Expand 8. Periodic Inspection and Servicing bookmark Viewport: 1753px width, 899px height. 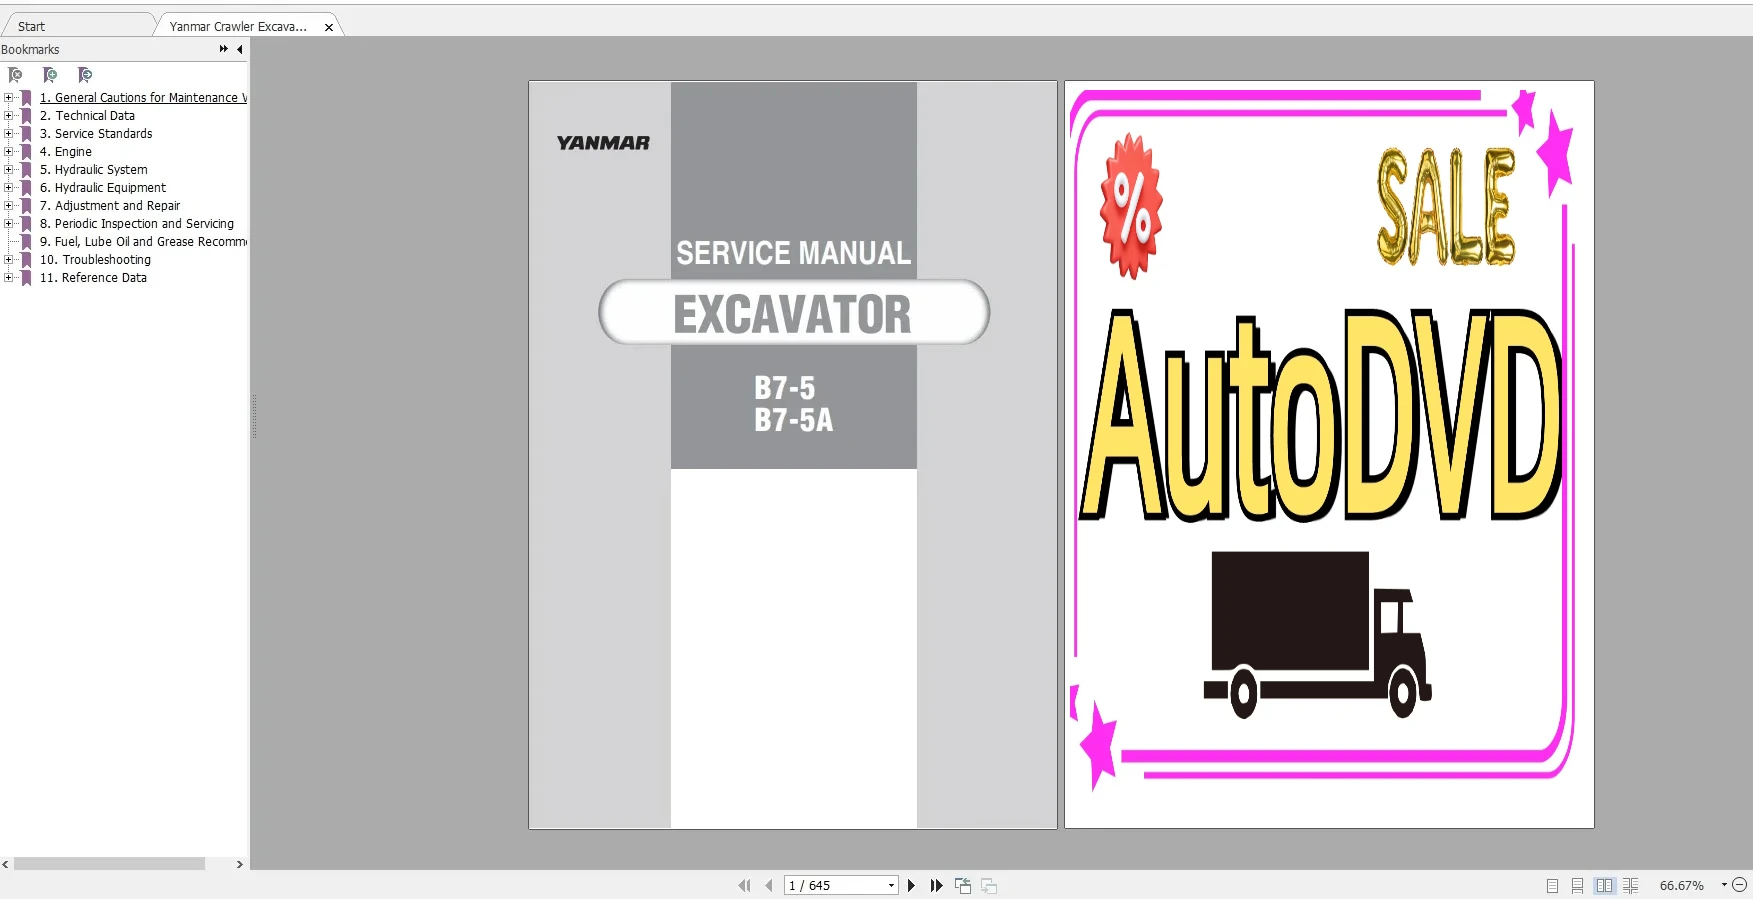(9, 224)
